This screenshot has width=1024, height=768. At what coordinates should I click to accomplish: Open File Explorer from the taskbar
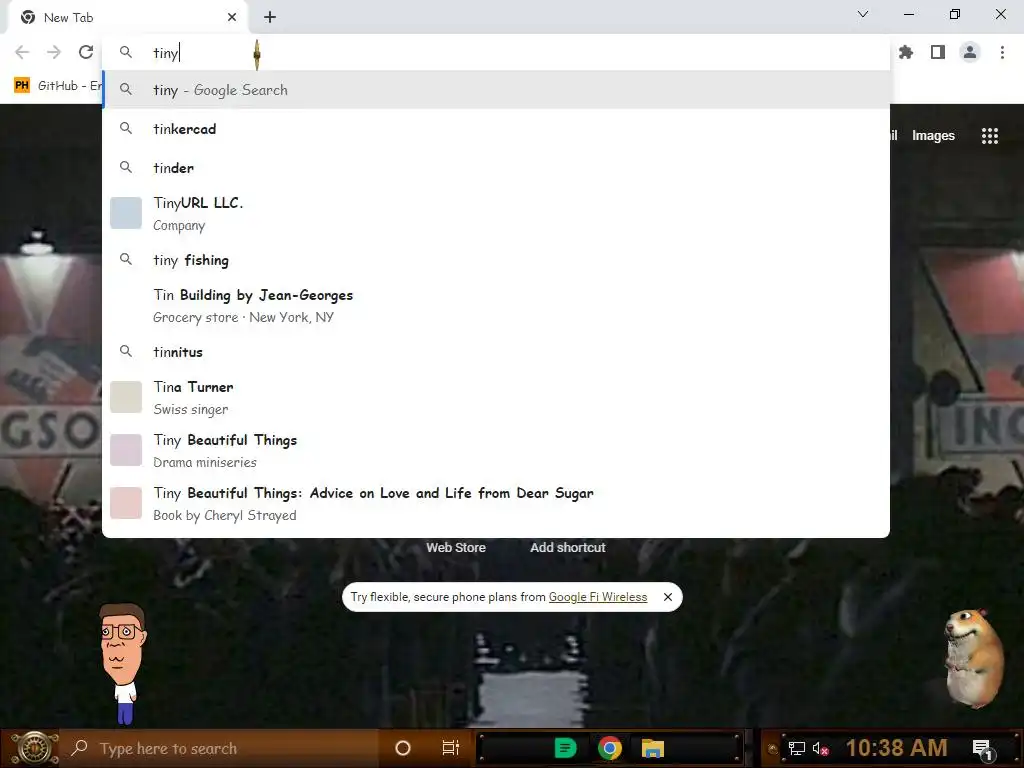(652, 748)
